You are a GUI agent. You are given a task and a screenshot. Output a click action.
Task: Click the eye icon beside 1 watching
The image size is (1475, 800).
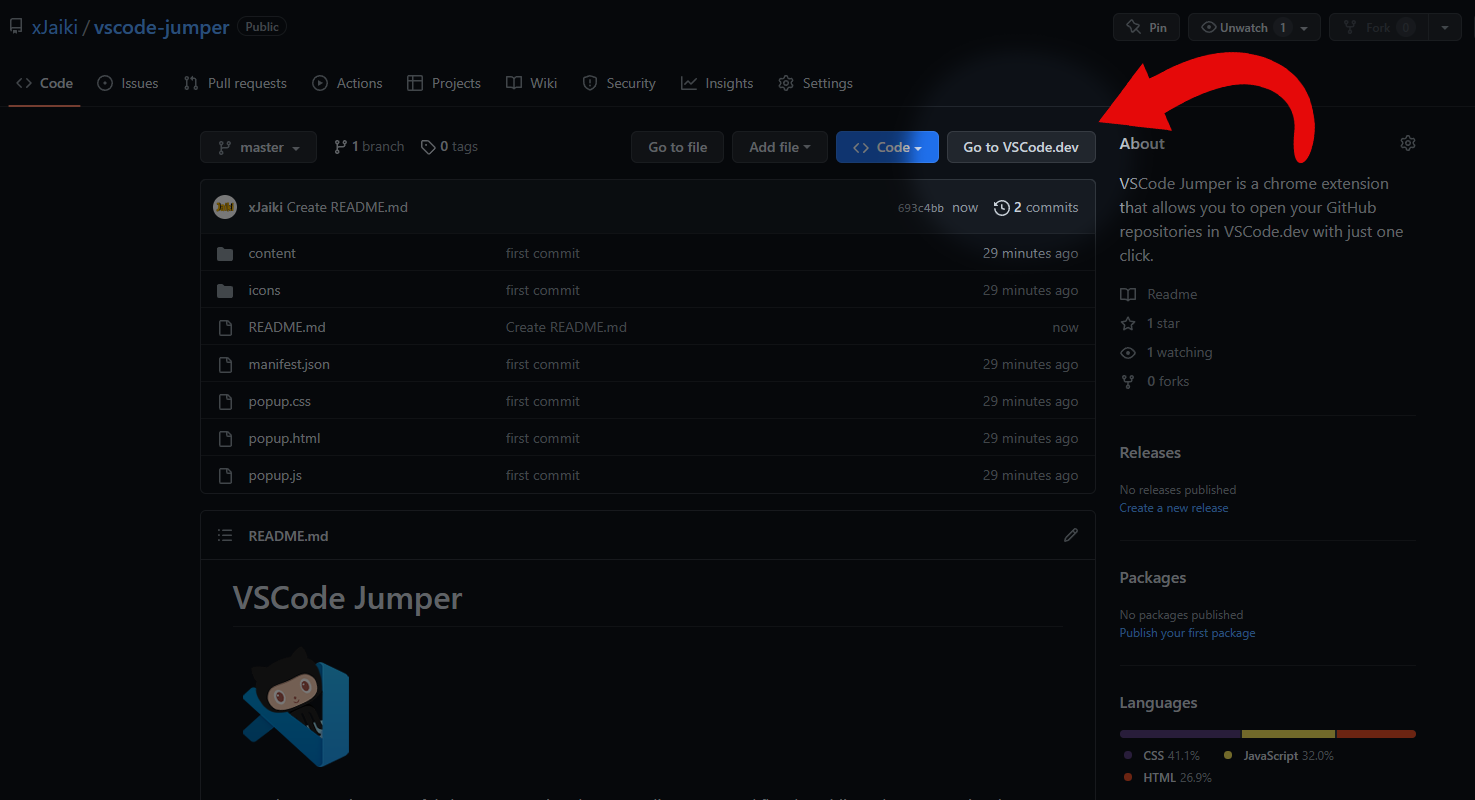point(1128,353)
